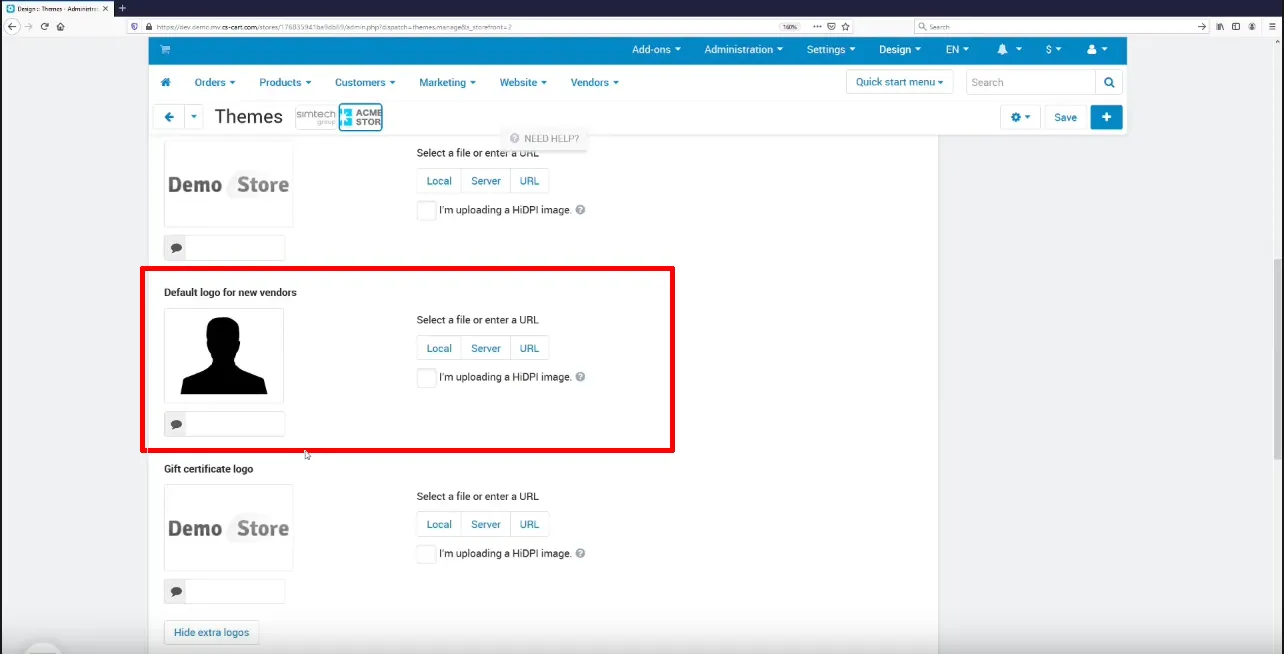This screenshot has height=654, width=1284.
Task: Open the Quick start menu
Action: click(x=900, y=83)
